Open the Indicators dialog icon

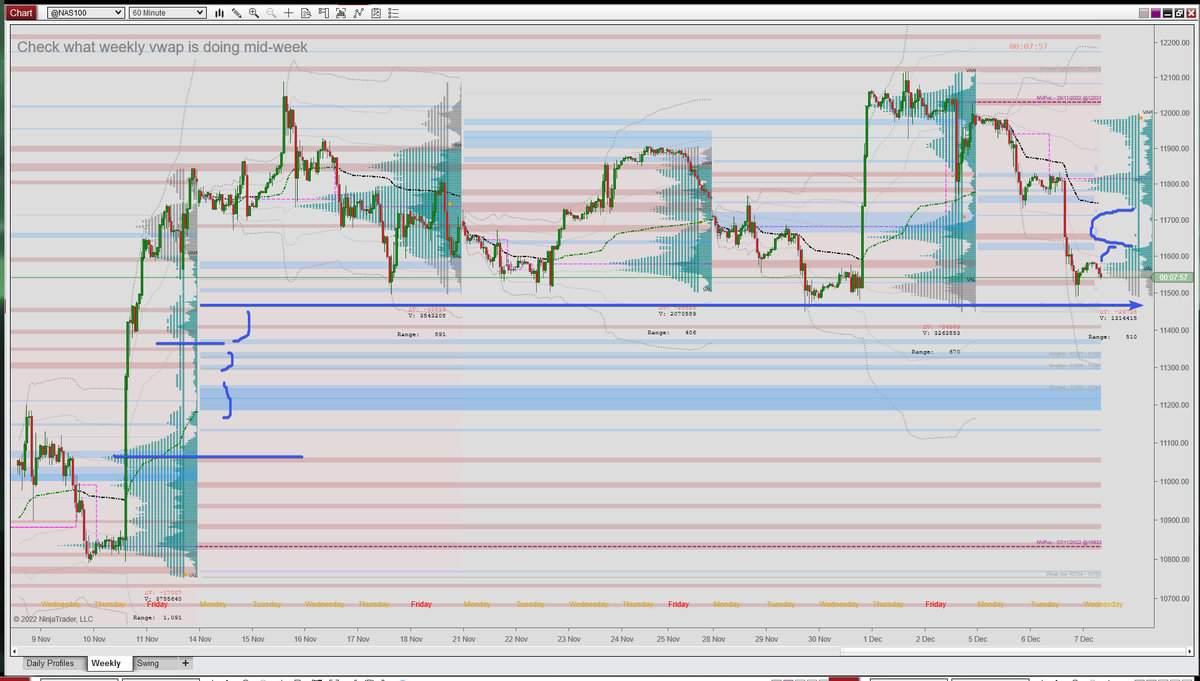click(358, 13)
